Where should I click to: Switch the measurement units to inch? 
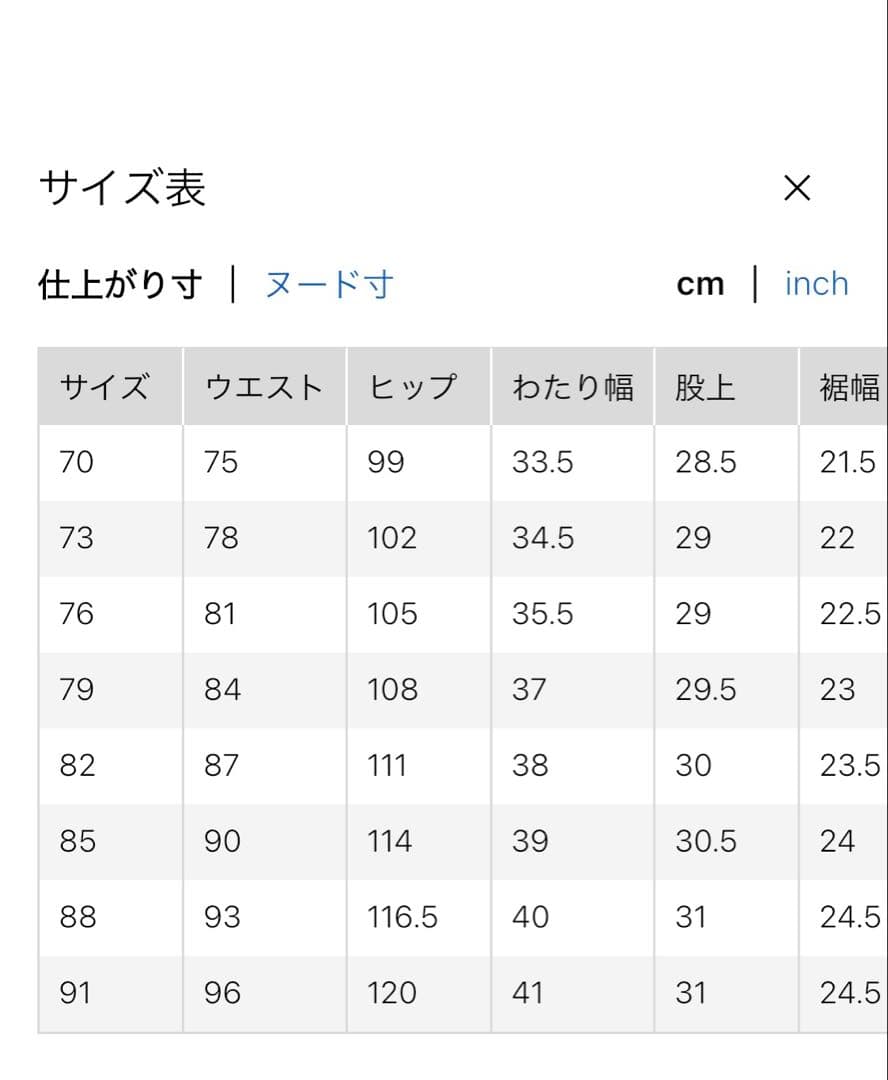click(816, 284)
